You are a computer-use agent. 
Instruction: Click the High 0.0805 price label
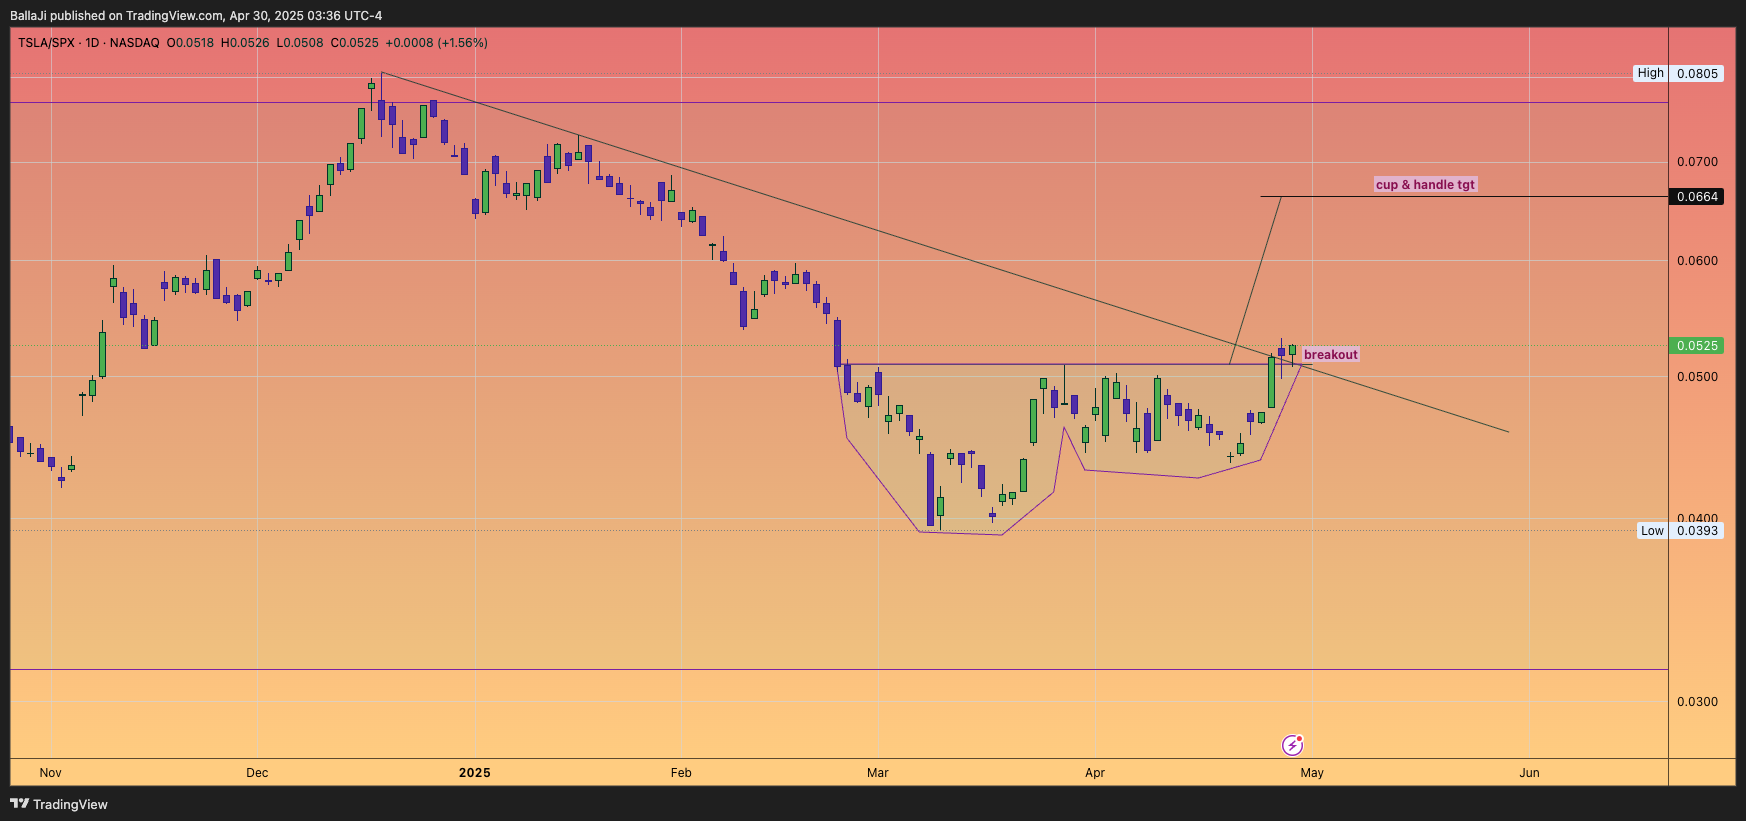tap(1679, 73)
